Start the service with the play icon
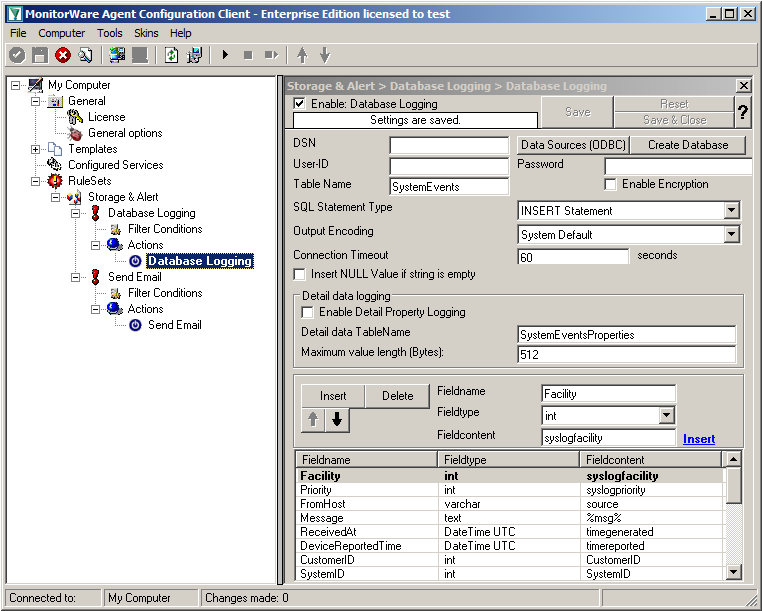This screenshot has height=611, width=762. 225,55
